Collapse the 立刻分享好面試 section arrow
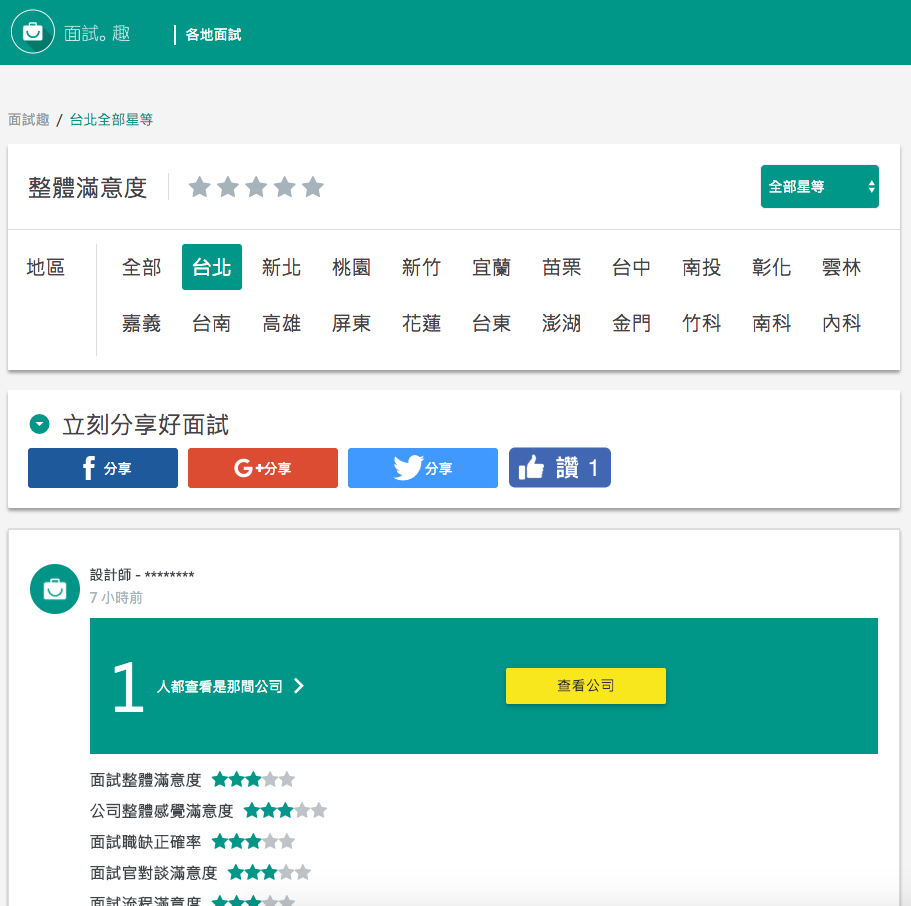The height and width of the screenshot is (906, 911). pyautogui.click(x=40, y=424)
